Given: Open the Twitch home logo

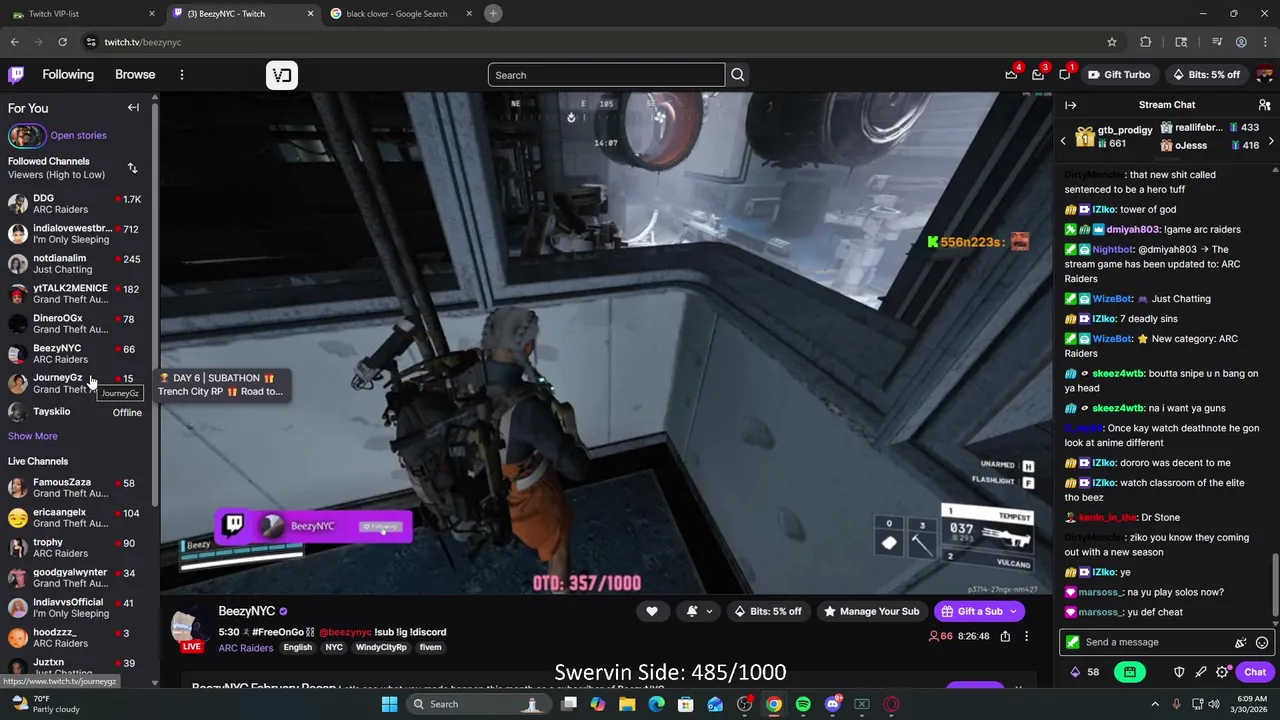Looking at the screenshot, I should pyautogui.click(x=16, y=75).
